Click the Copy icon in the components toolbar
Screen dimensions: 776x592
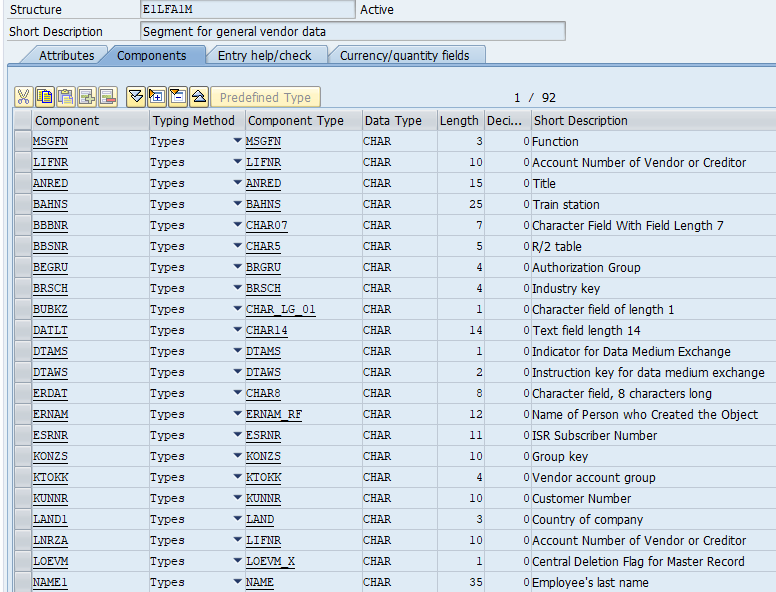pos(45,97)
